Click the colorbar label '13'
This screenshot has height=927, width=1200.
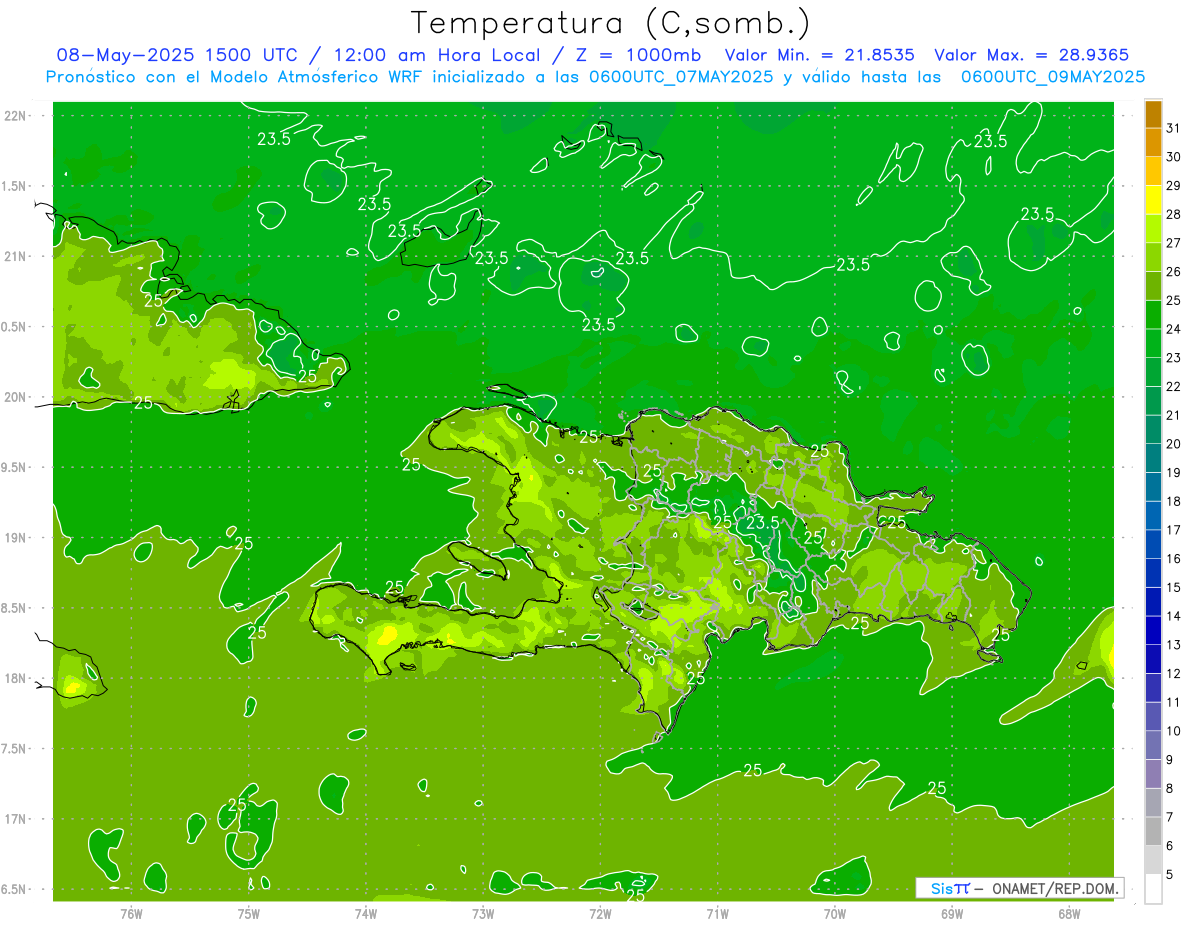coord(1174,645)
